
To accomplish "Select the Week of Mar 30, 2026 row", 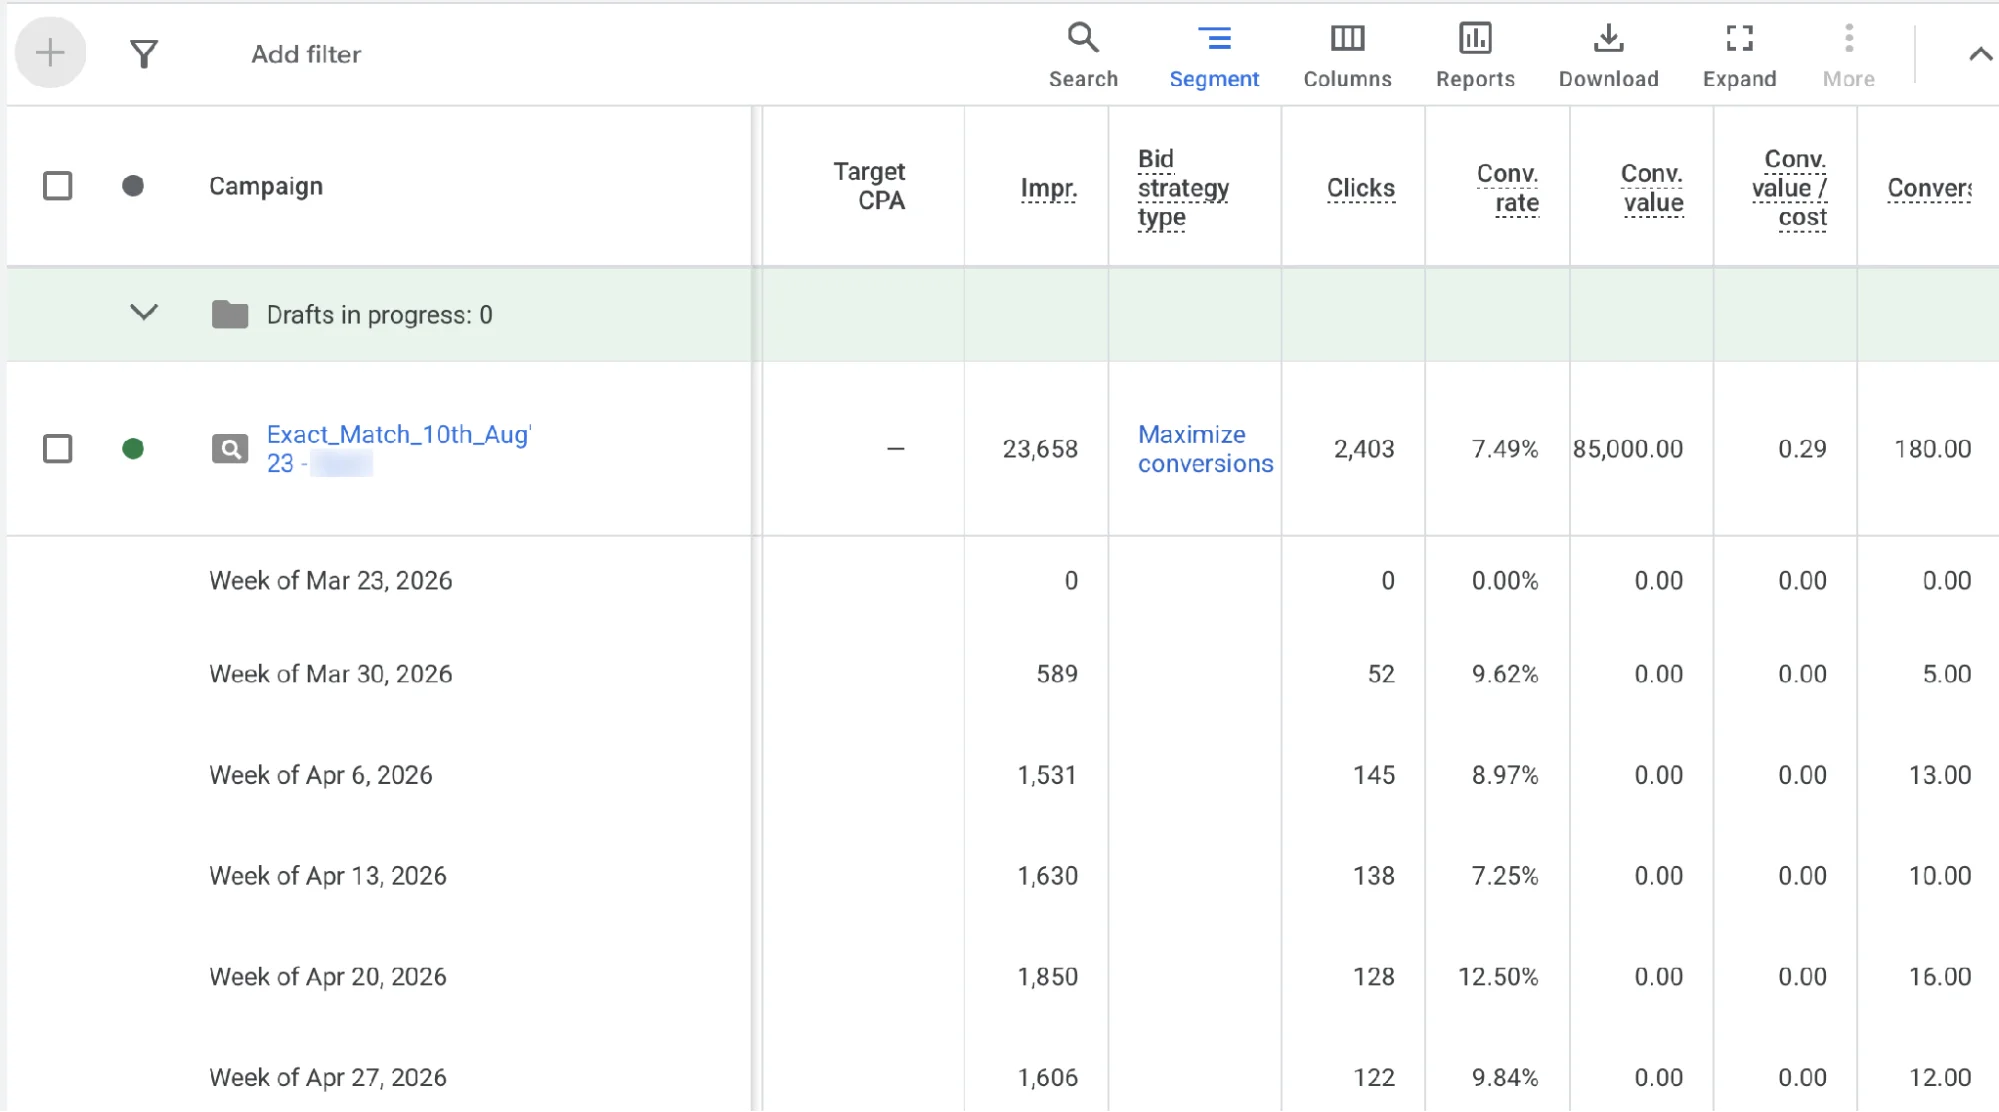I will [x=330, y=674].
